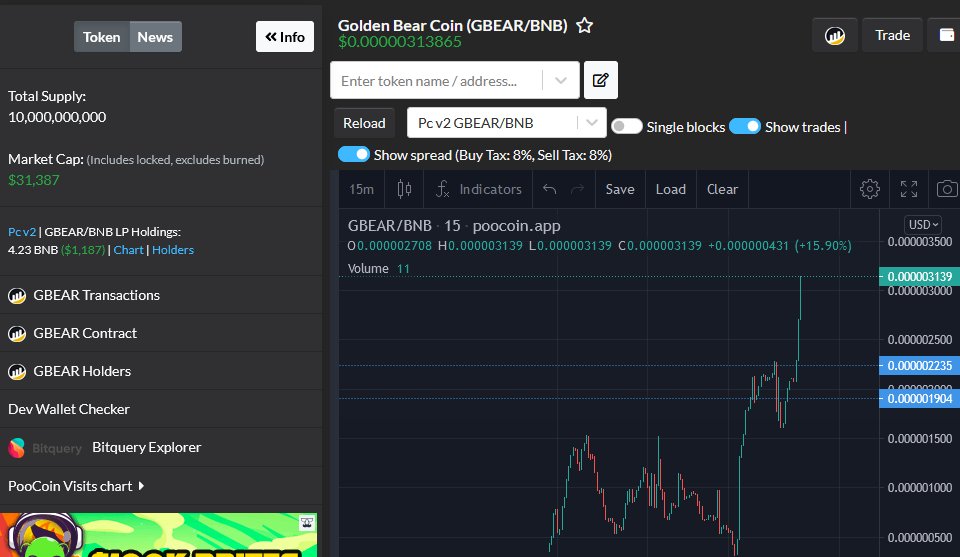
Task: Click the GBEAR/BNB 15 poocoin.app chart title
Action: (x=454, y=226)
